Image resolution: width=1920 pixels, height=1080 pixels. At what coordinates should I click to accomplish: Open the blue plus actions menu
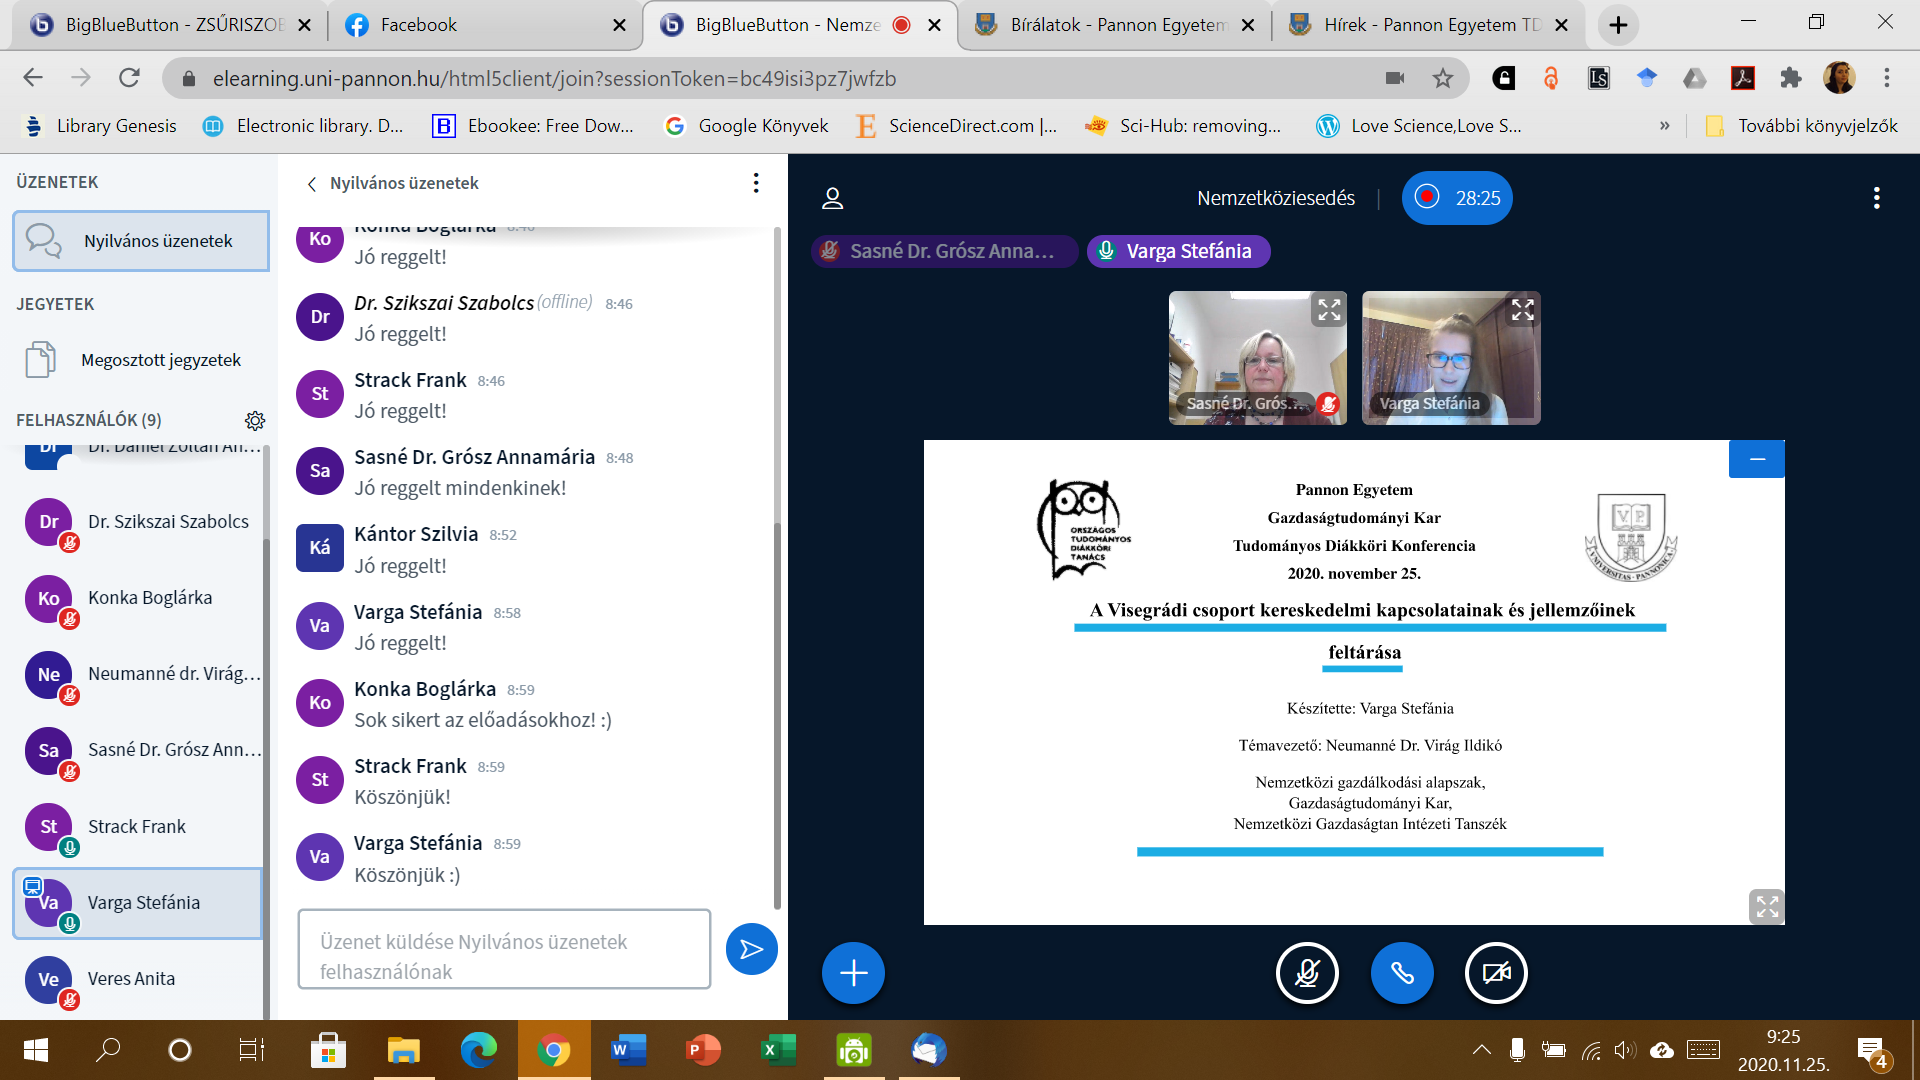[853, 972]
